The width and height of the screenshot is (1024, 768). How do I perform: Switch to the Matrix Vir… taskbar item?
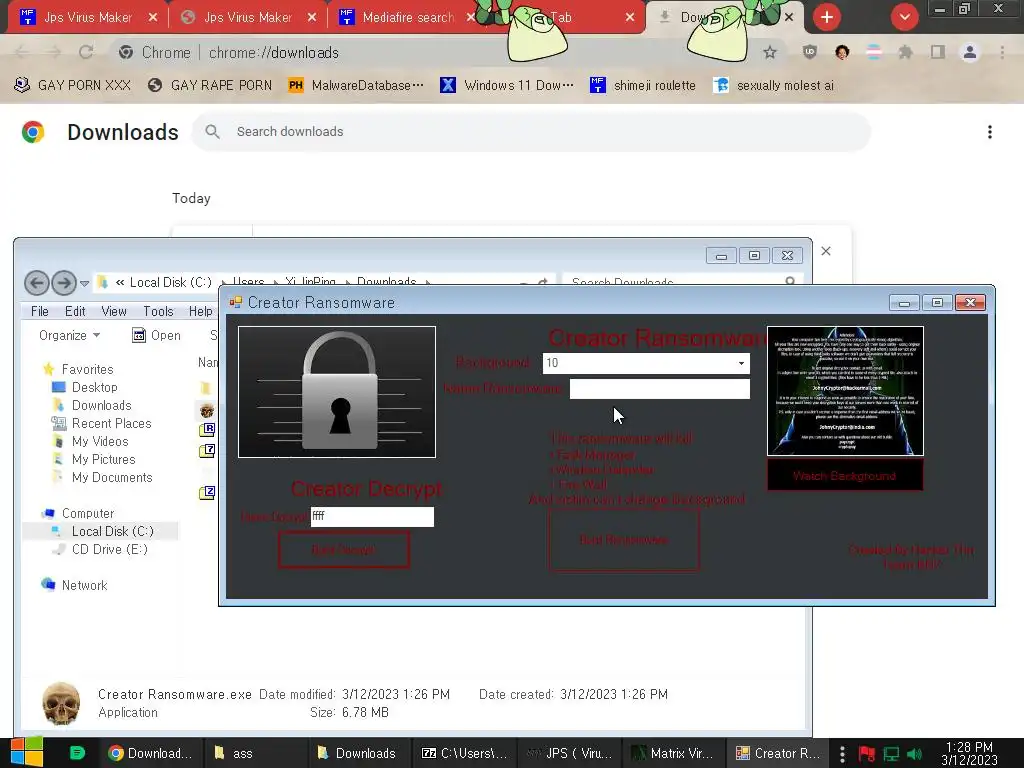coord(673,753)
